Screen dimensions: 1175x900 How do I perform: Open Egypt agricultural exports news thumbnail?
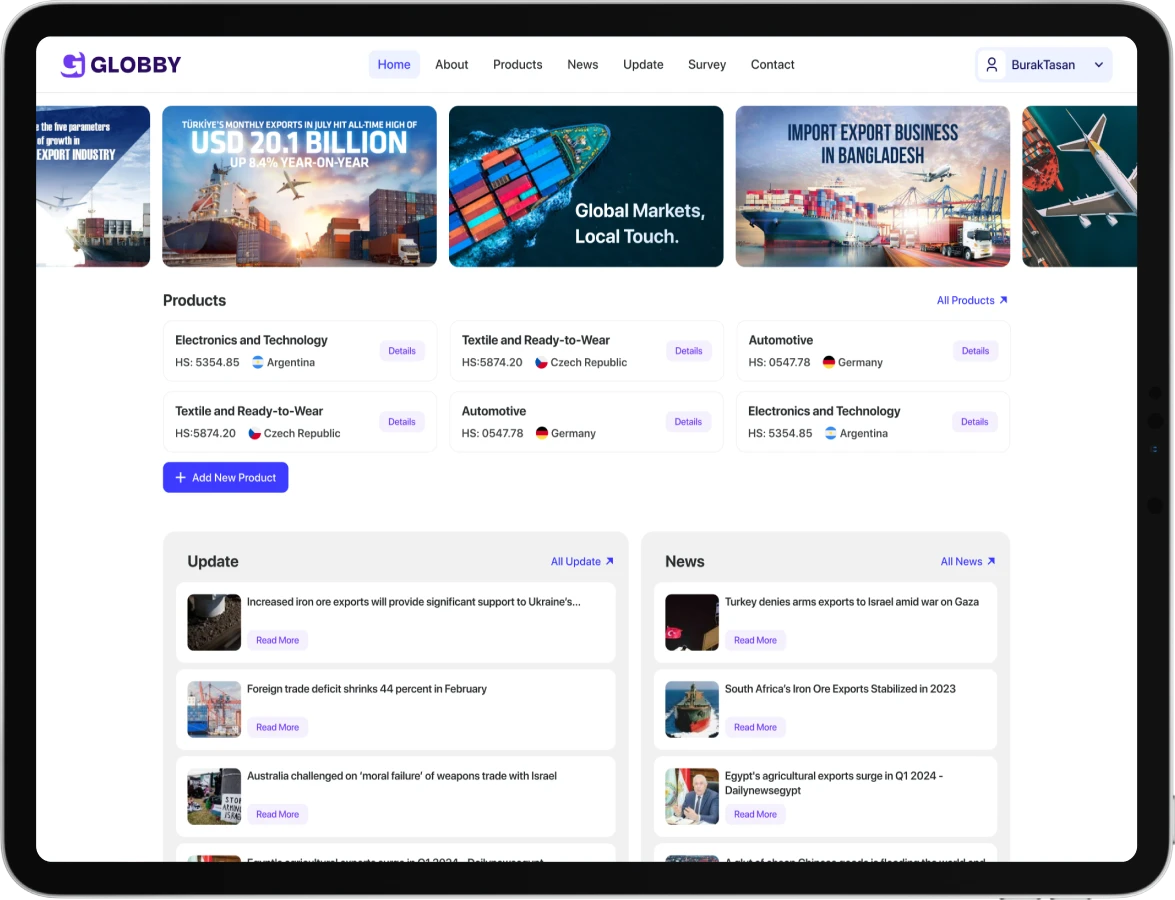692,796
